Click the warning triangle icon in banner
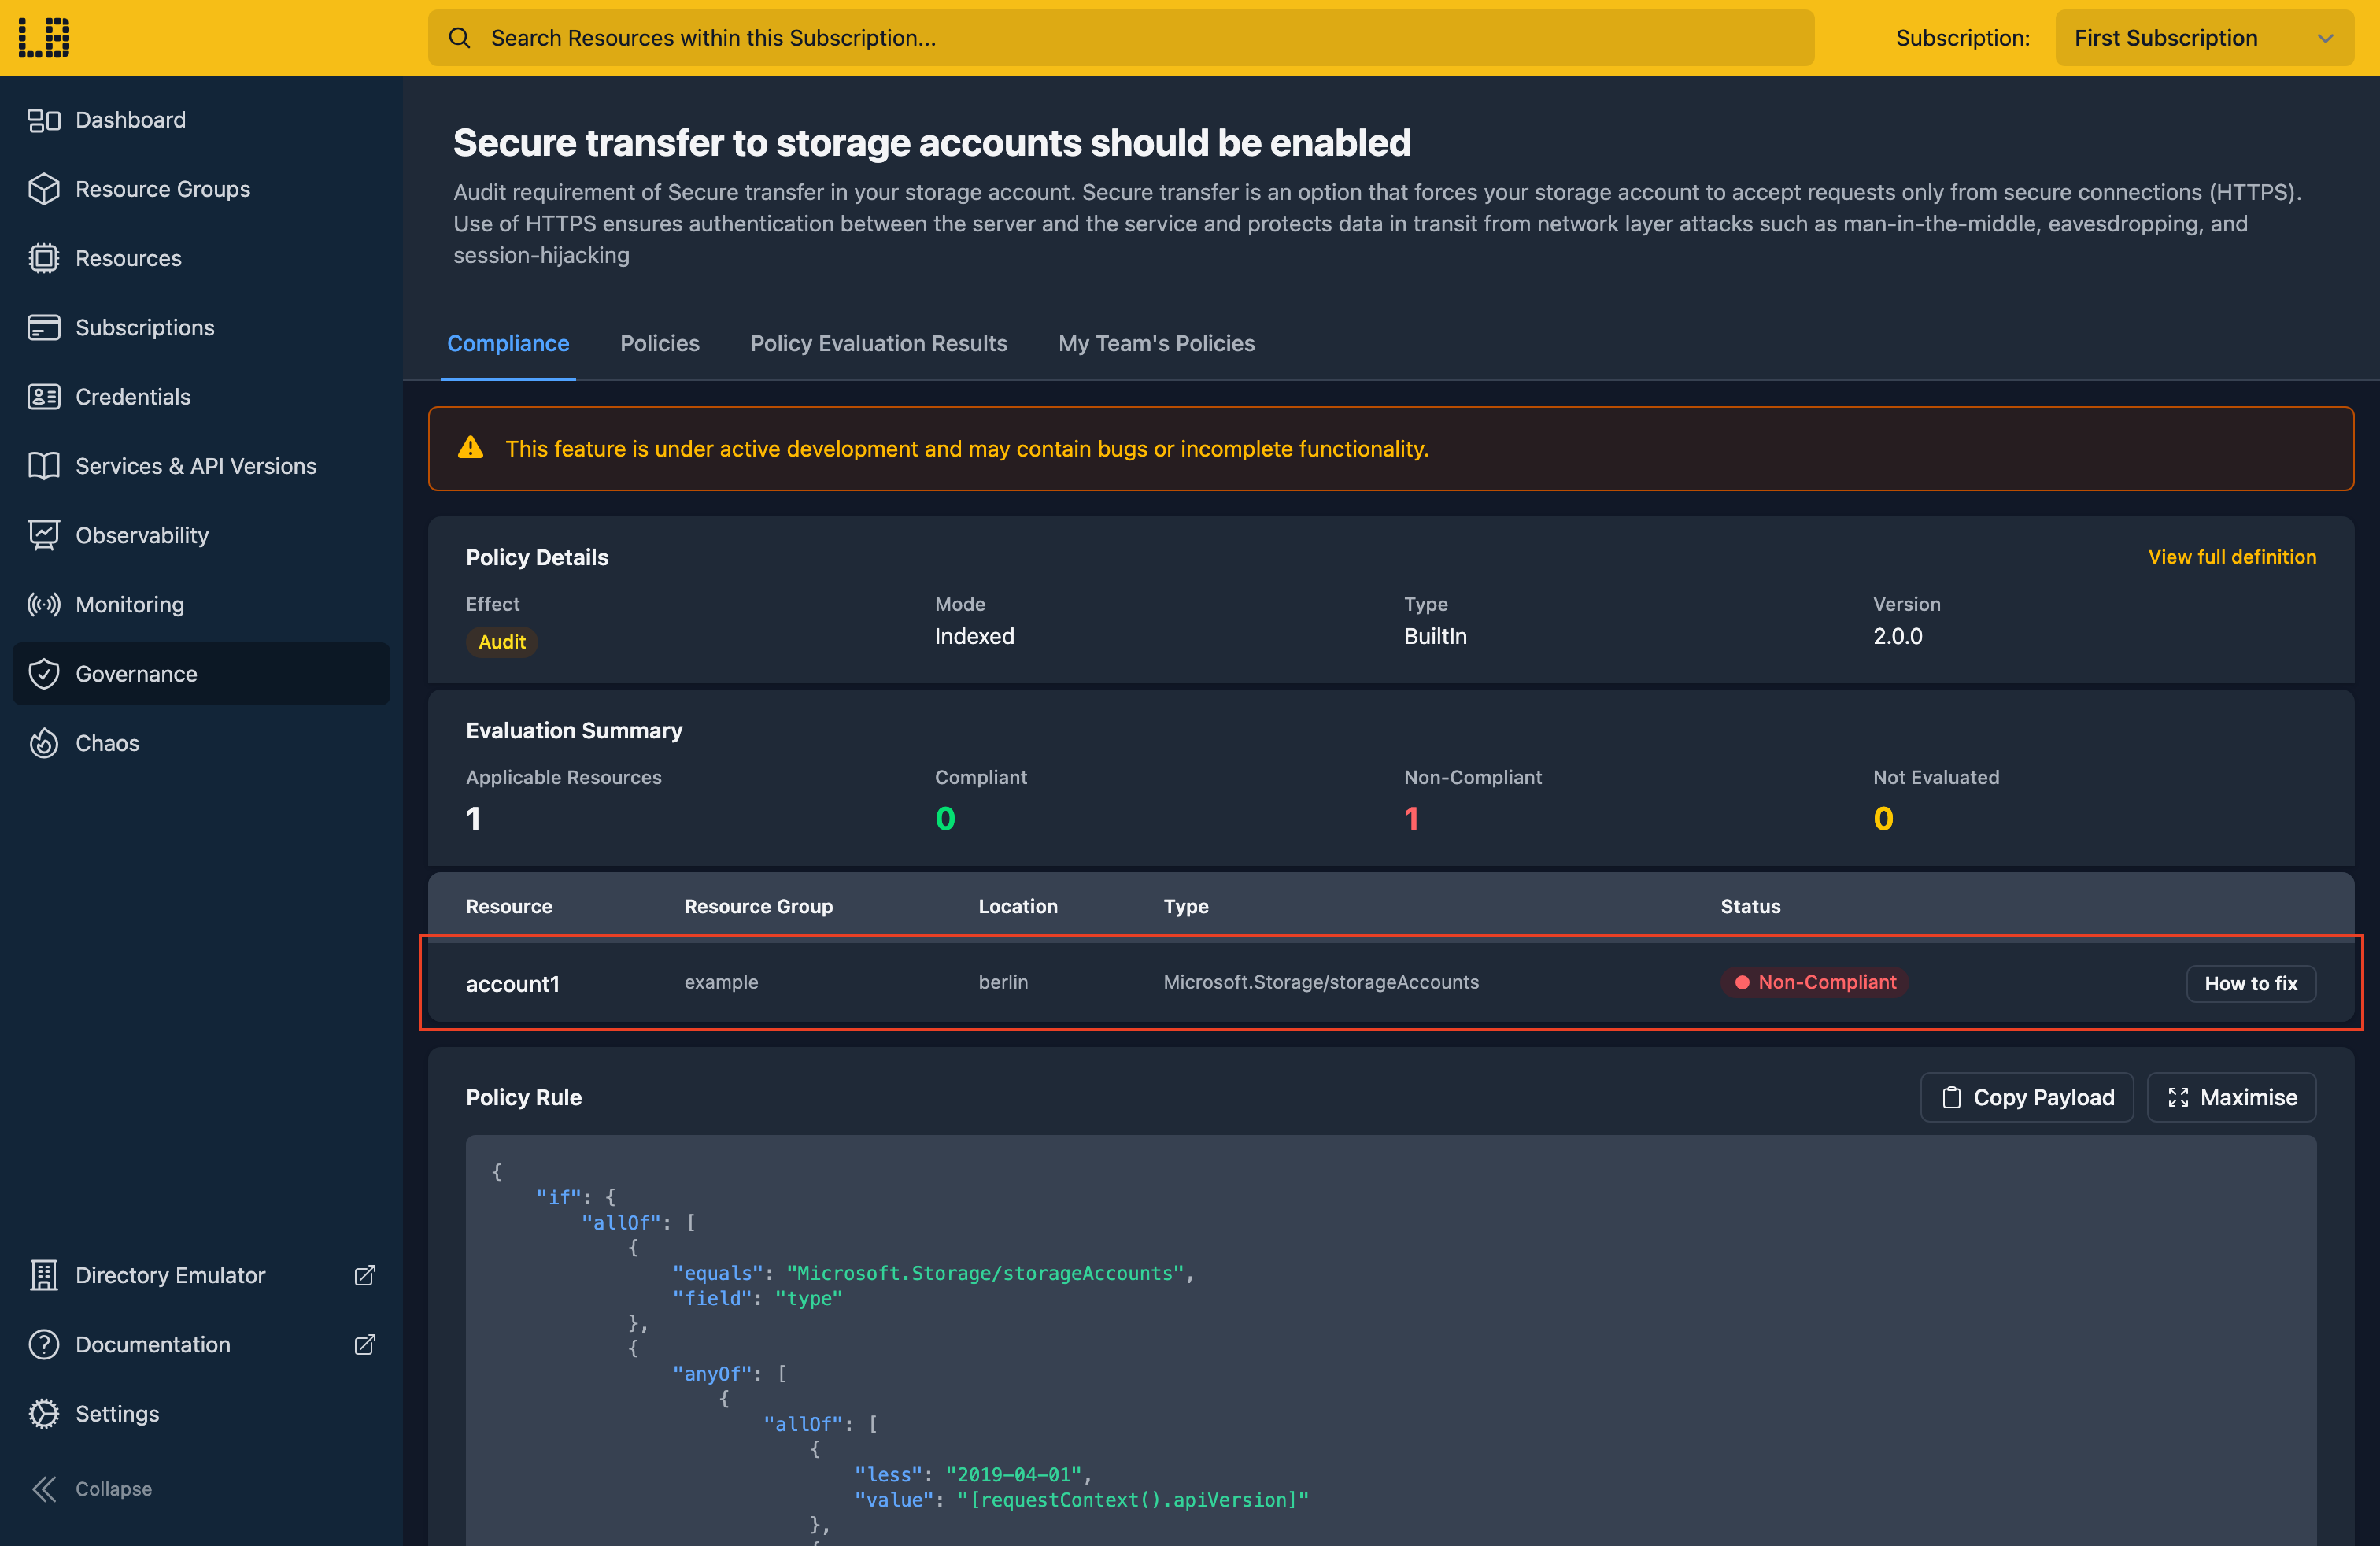The width and height of the screenshot is (2380, 1546). 470,448
